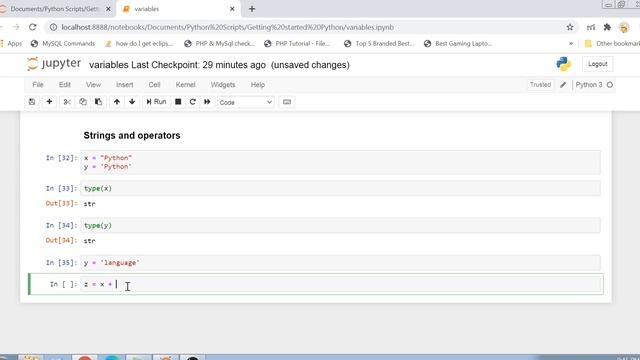Select cell In [32] with x = "Python"
640x360 pixels.
(340, 162)
